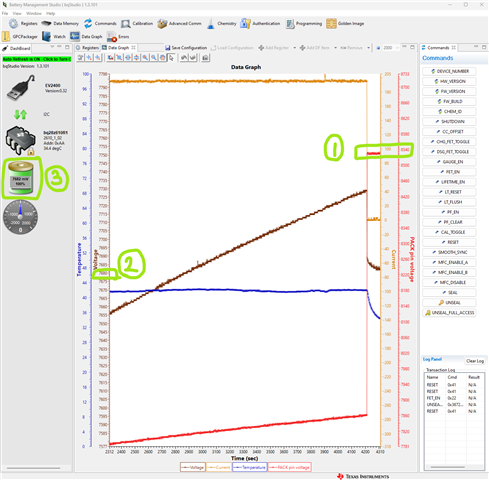
Task: Maximize the Commands panel
Action: [x=484, y=47]
